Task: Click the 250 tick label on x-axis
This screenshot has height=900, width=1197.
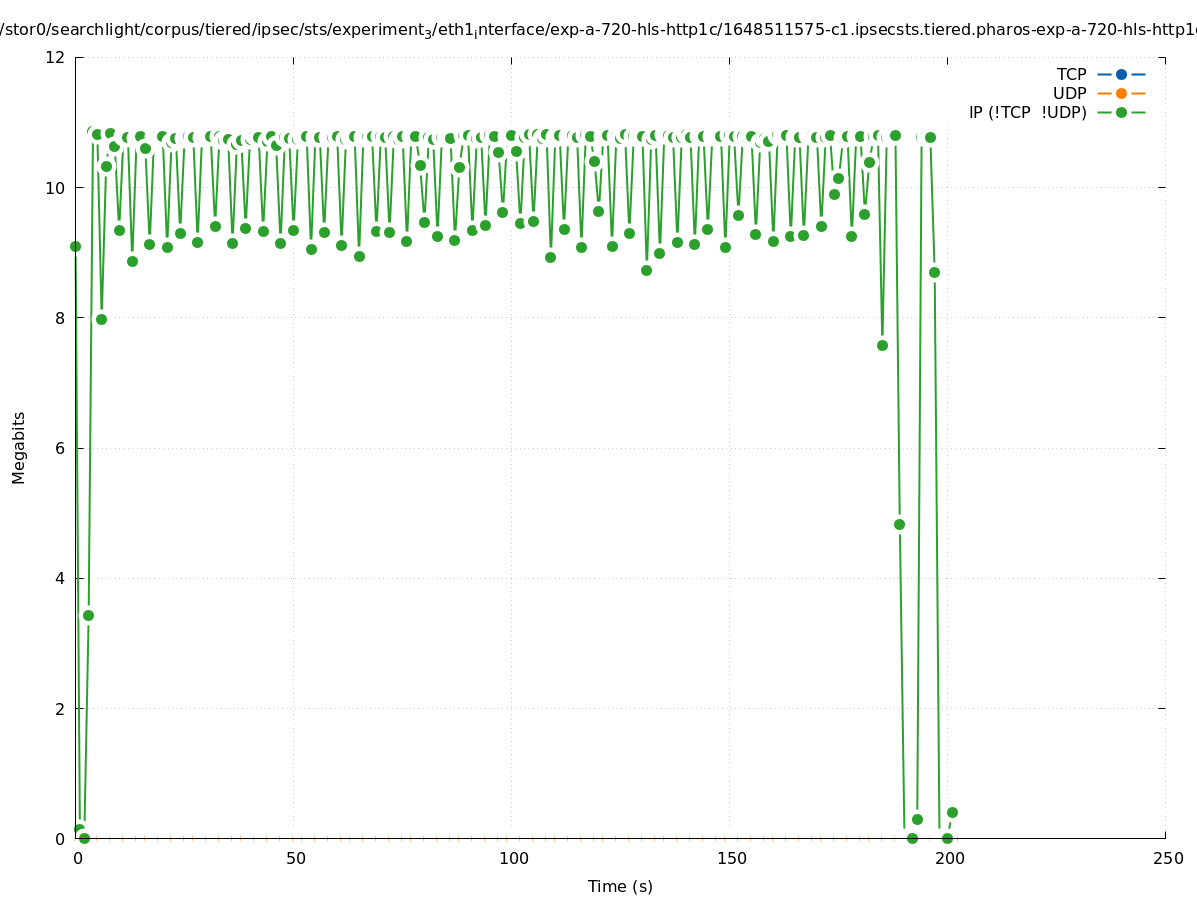Action: point(1167,859)
